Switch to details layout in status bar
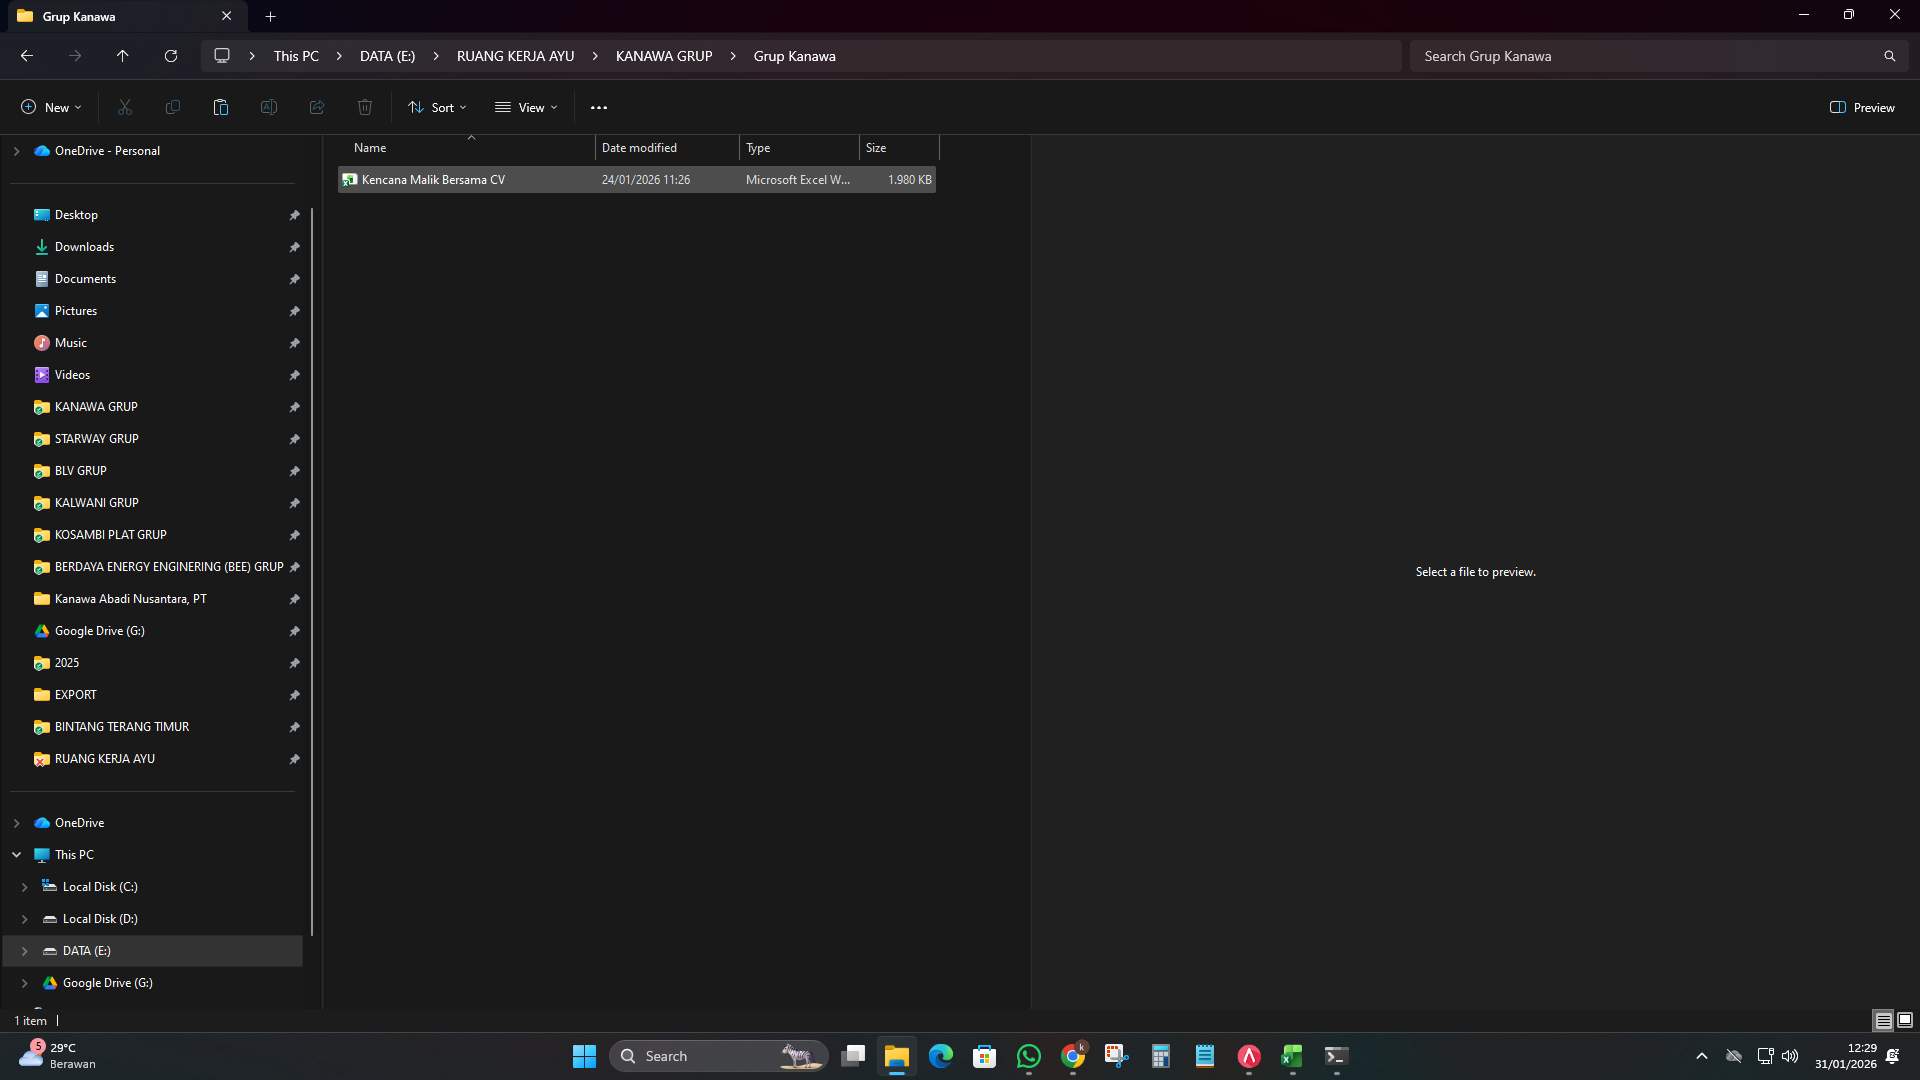 tap(1882, 1020)
